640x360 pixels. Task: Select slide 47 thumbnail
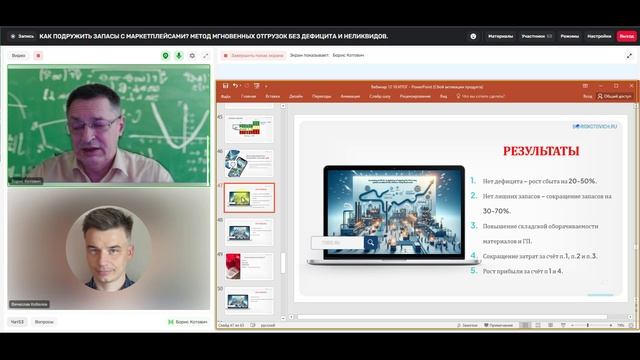[249, 198]
